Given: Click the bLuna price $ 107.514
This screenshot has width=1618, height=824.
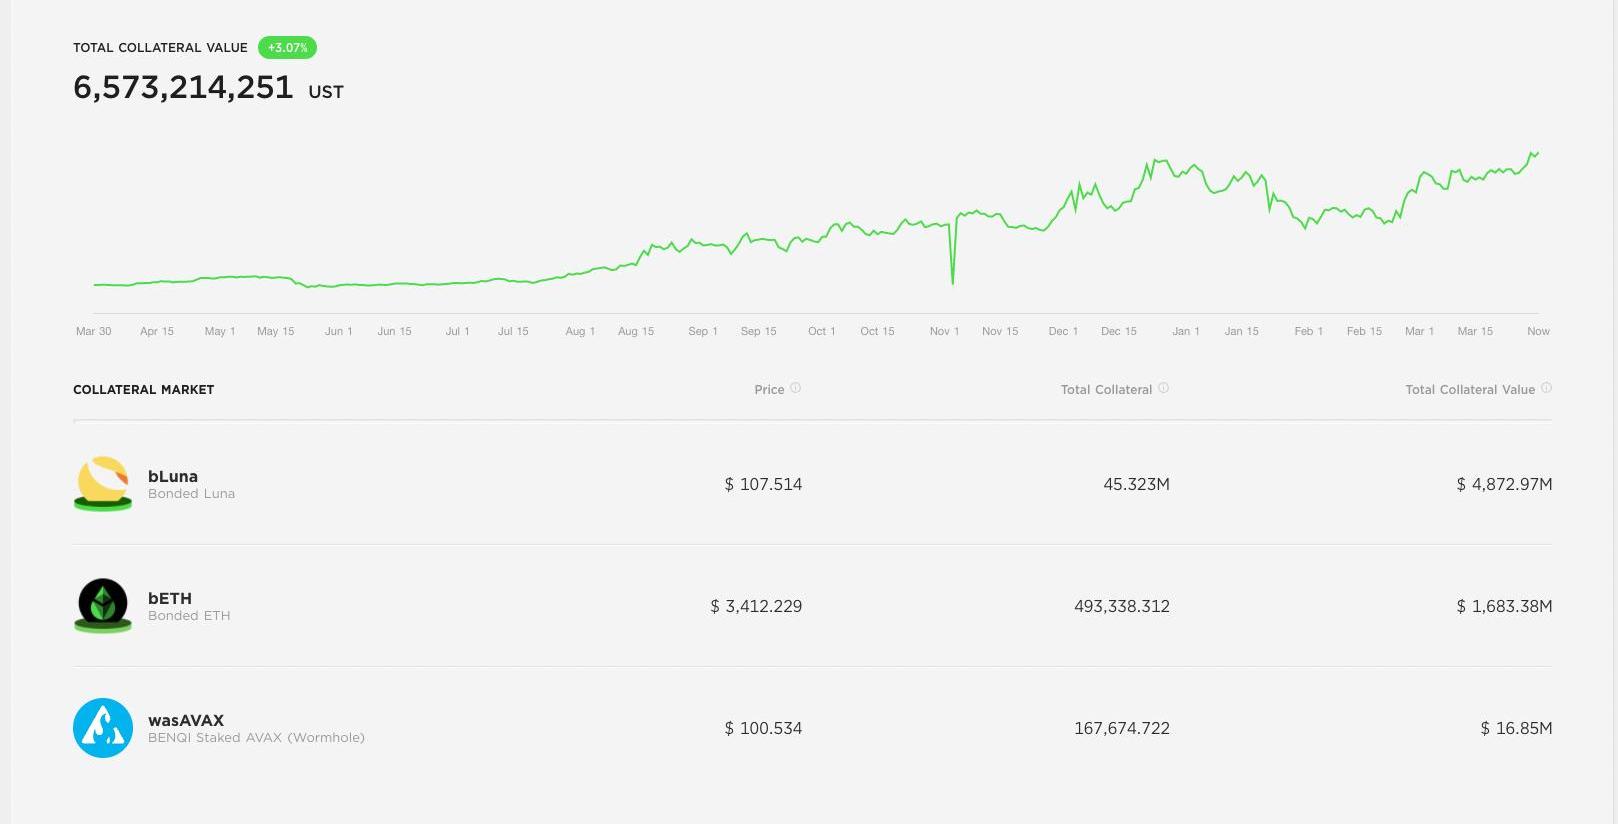Looking at the screenshot, I should [x=763, y=484].
